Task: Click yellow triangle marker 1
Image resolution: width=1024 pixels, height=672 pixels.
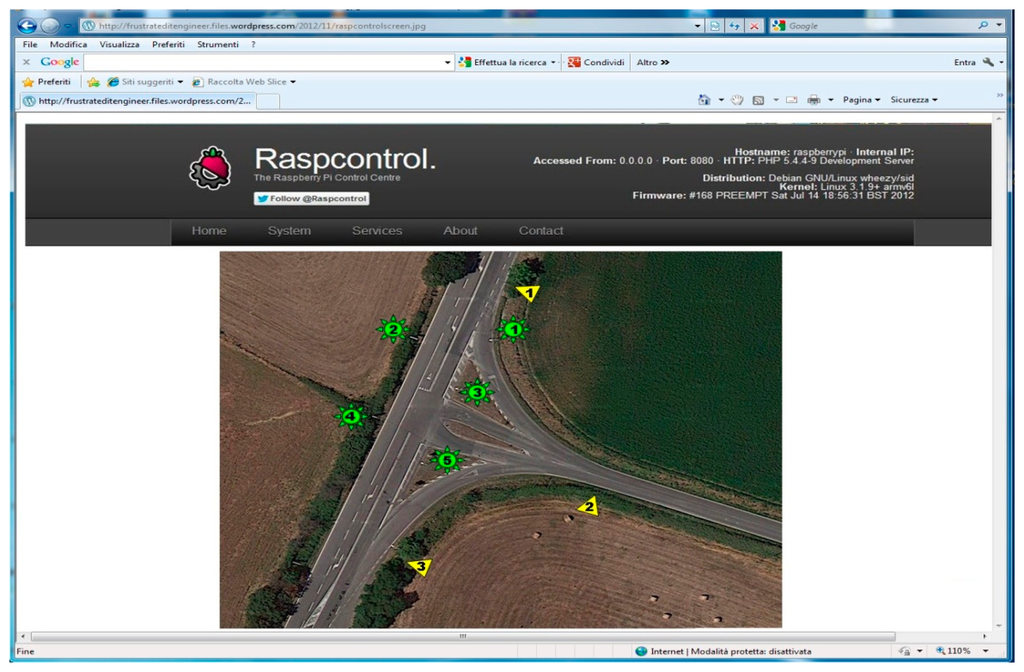Action: pos(528,292)
